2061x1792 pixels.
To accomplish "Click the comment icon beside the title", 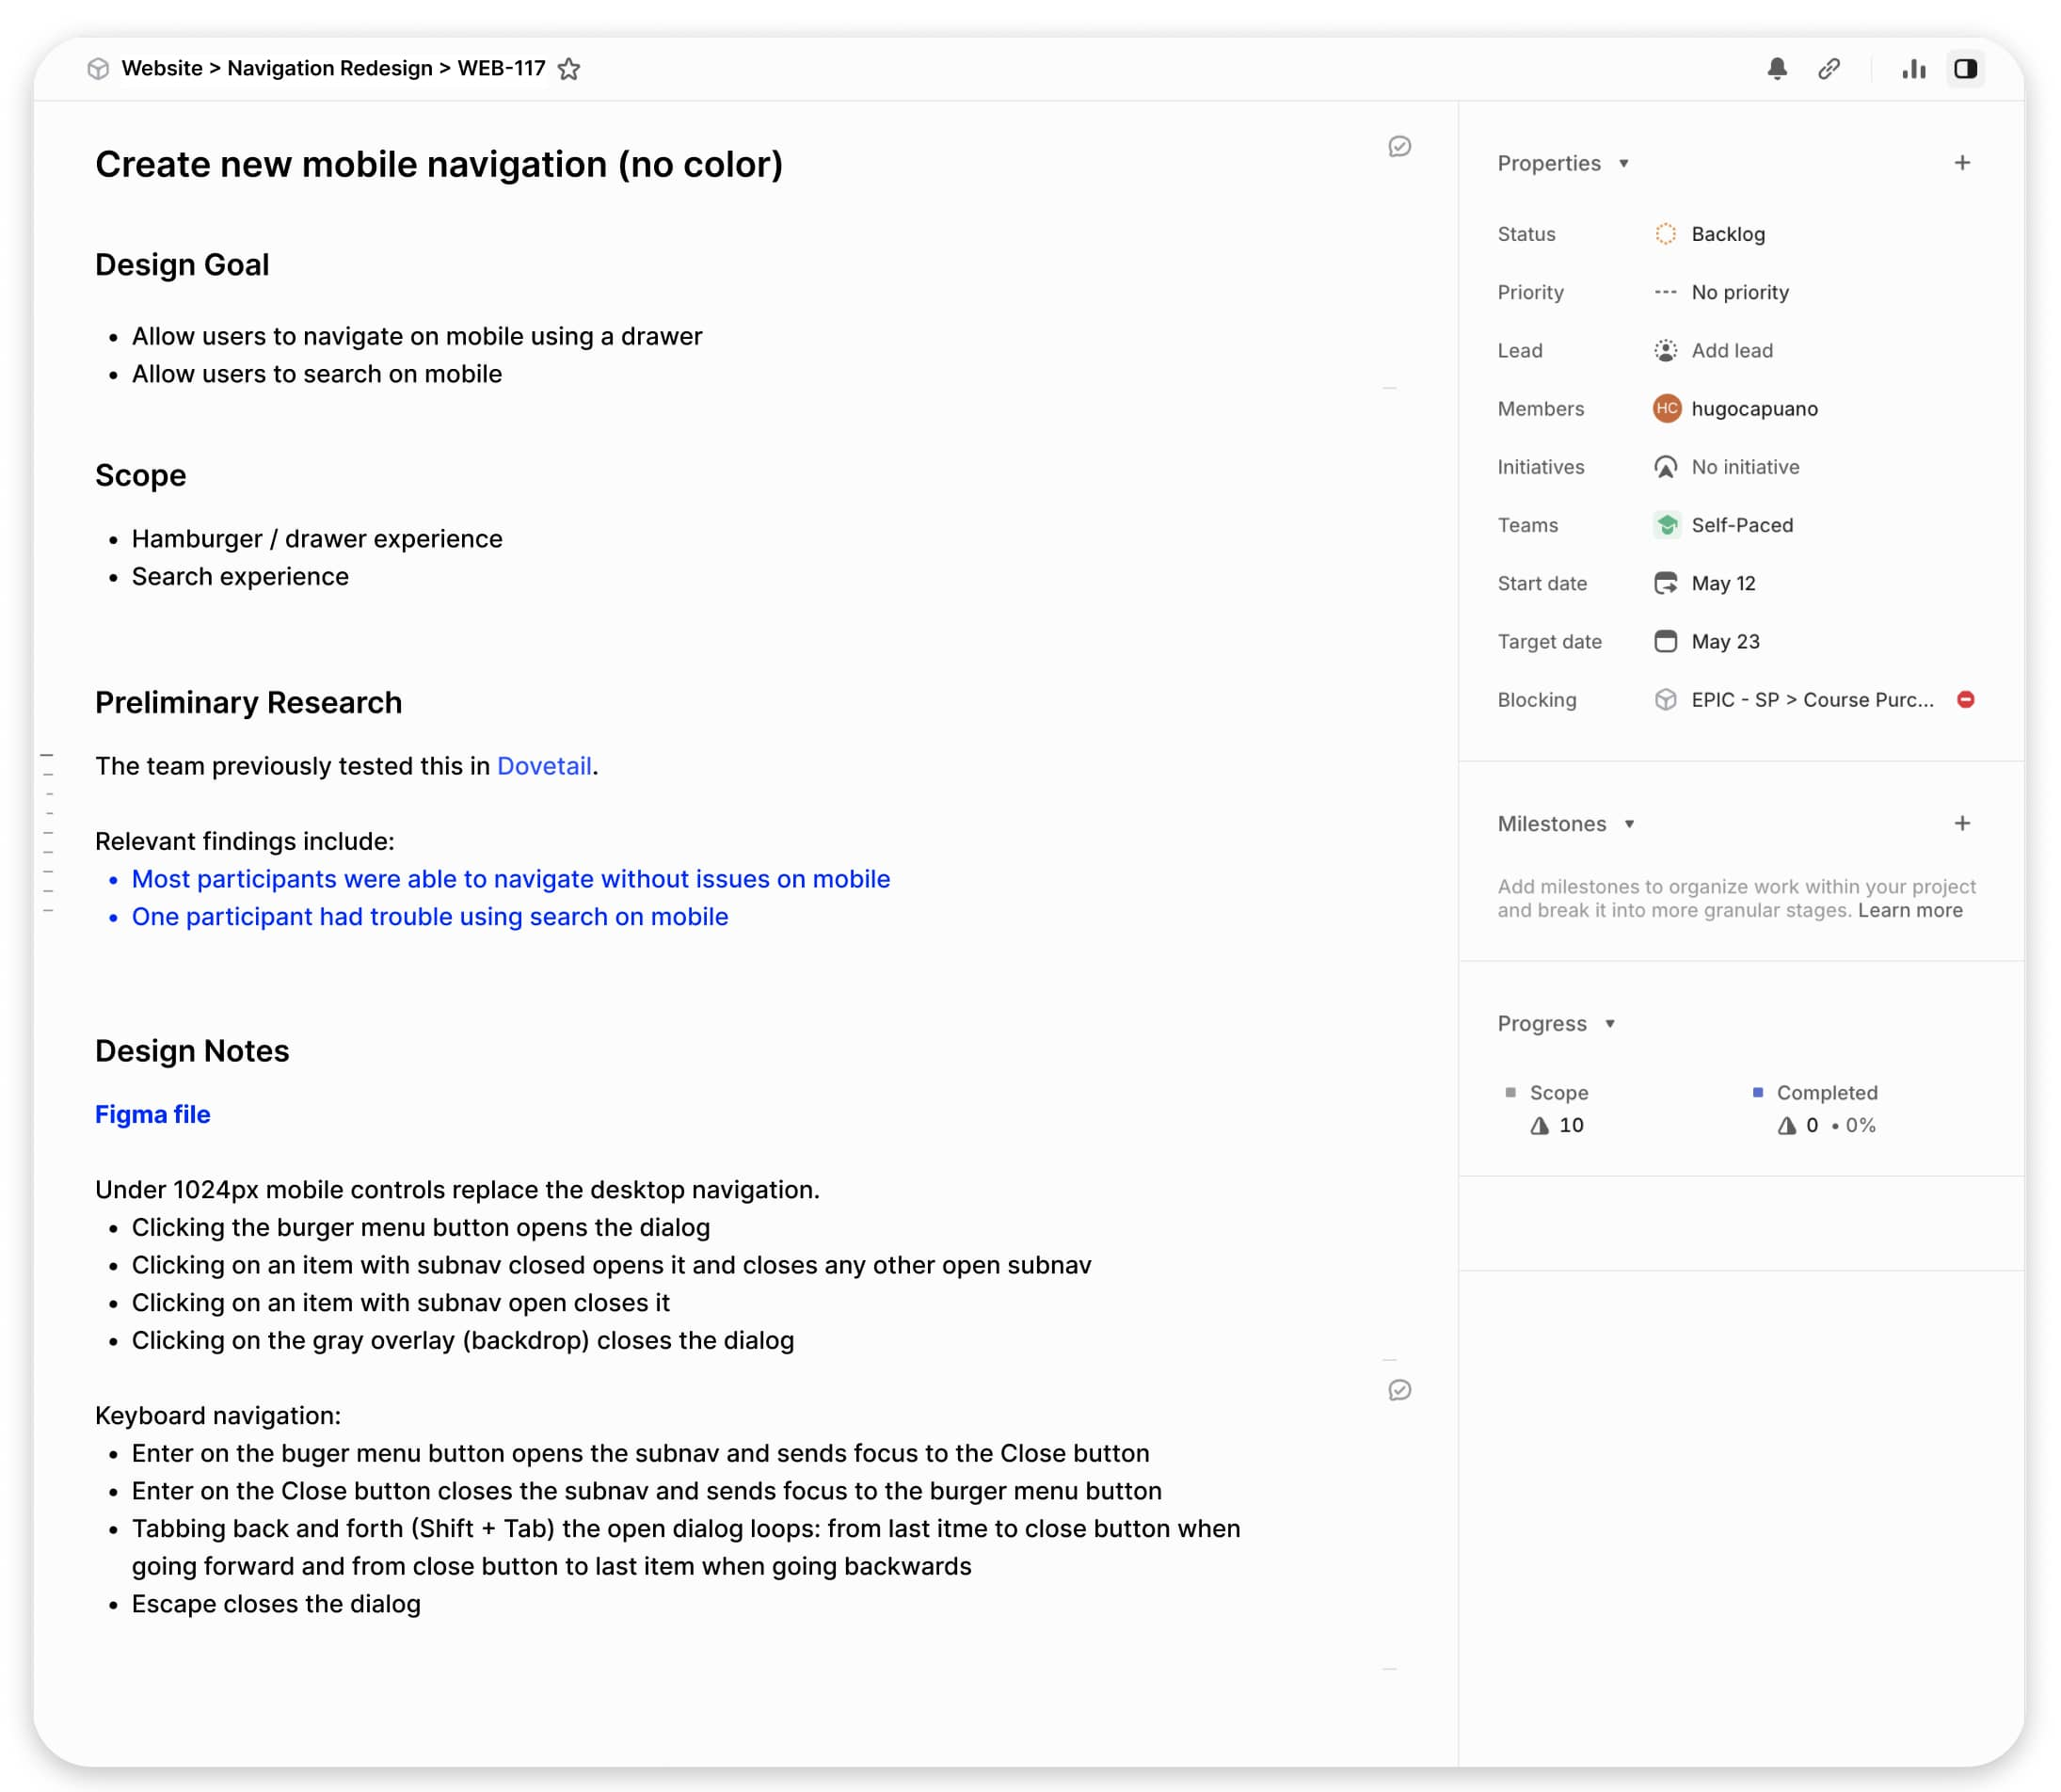I will tap(1400, 147).
